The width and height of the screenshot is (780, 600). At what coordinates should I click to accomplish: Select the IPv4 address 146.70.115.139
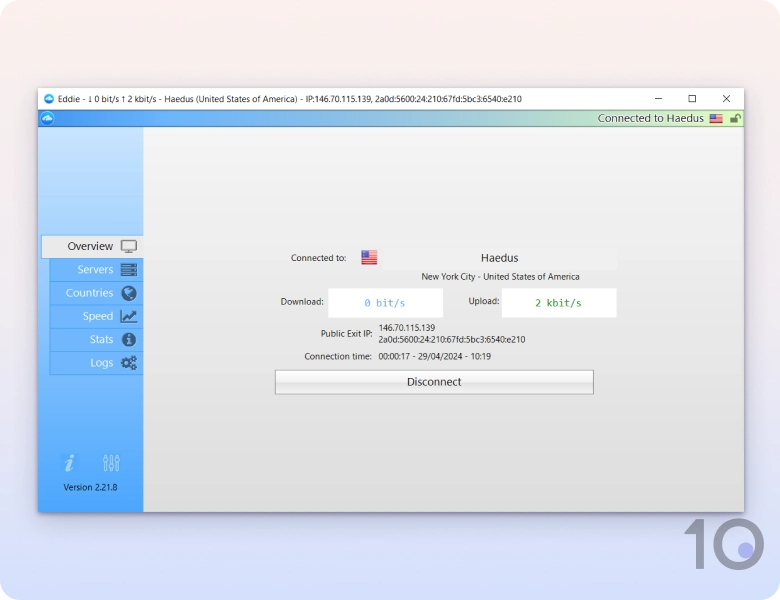coord(407,328)
